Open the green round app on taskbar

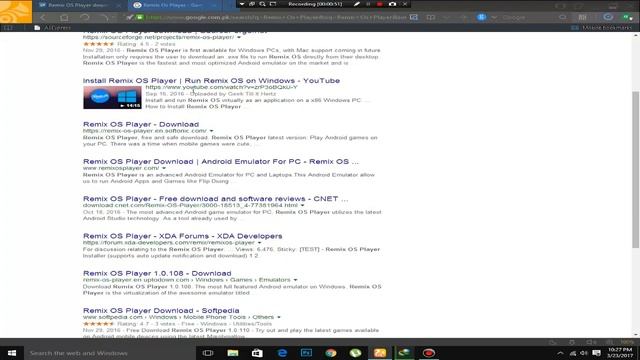coord(355,353)
